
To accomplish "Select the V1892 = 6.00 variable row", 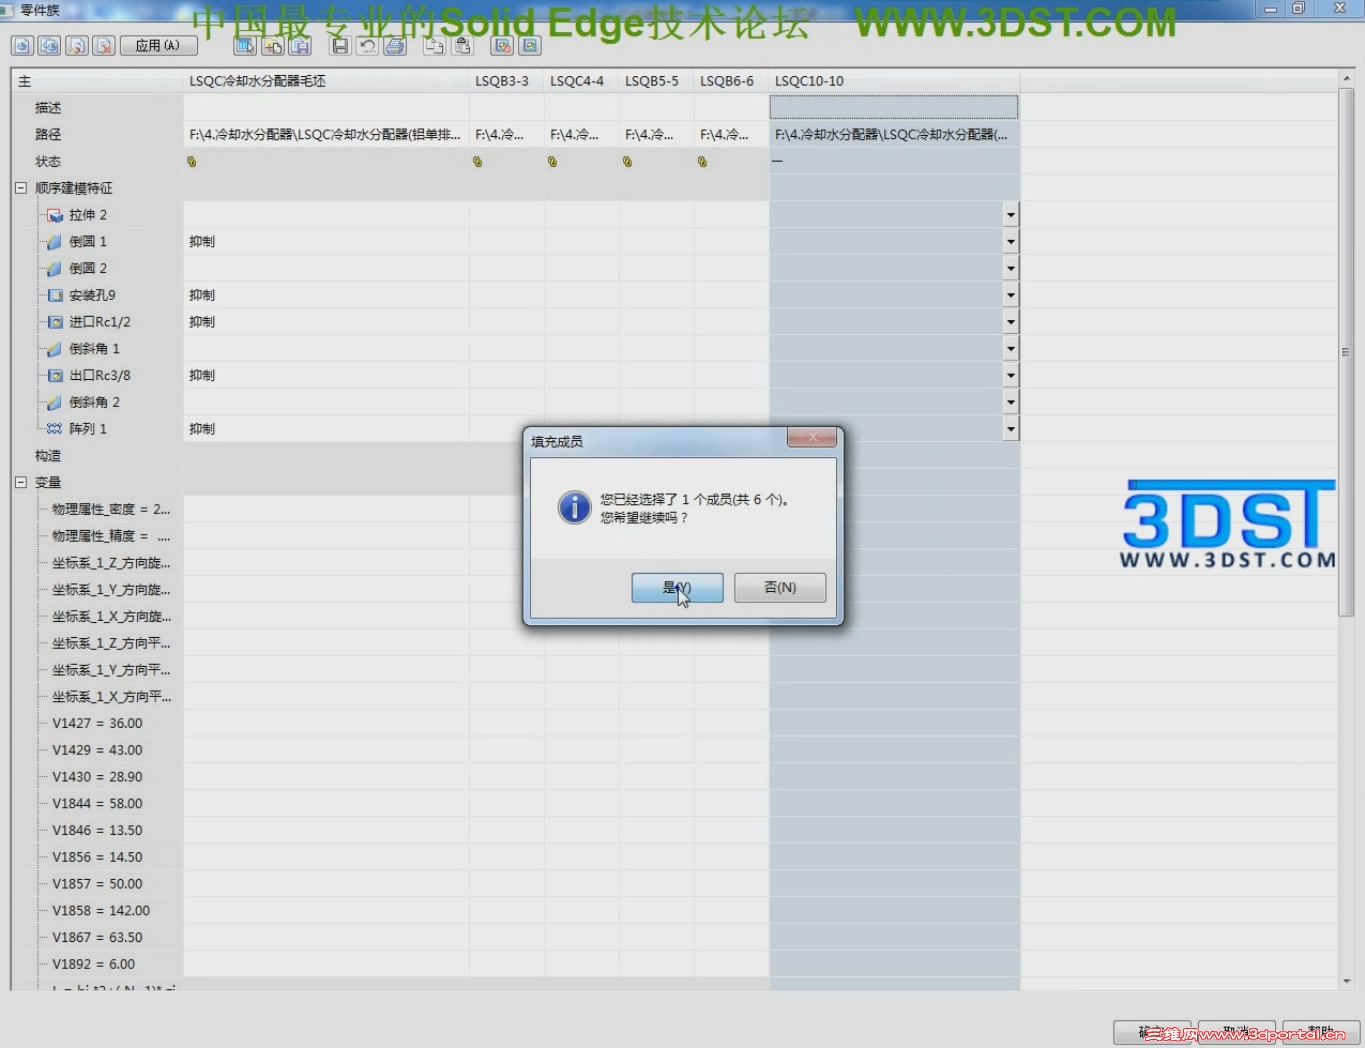I will click(93, 964).
